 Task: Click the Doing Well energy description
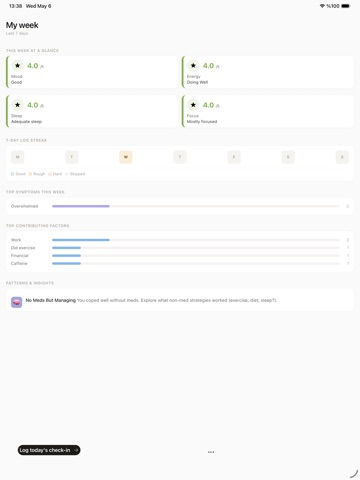pyautogui.click(x=197, y=82)
